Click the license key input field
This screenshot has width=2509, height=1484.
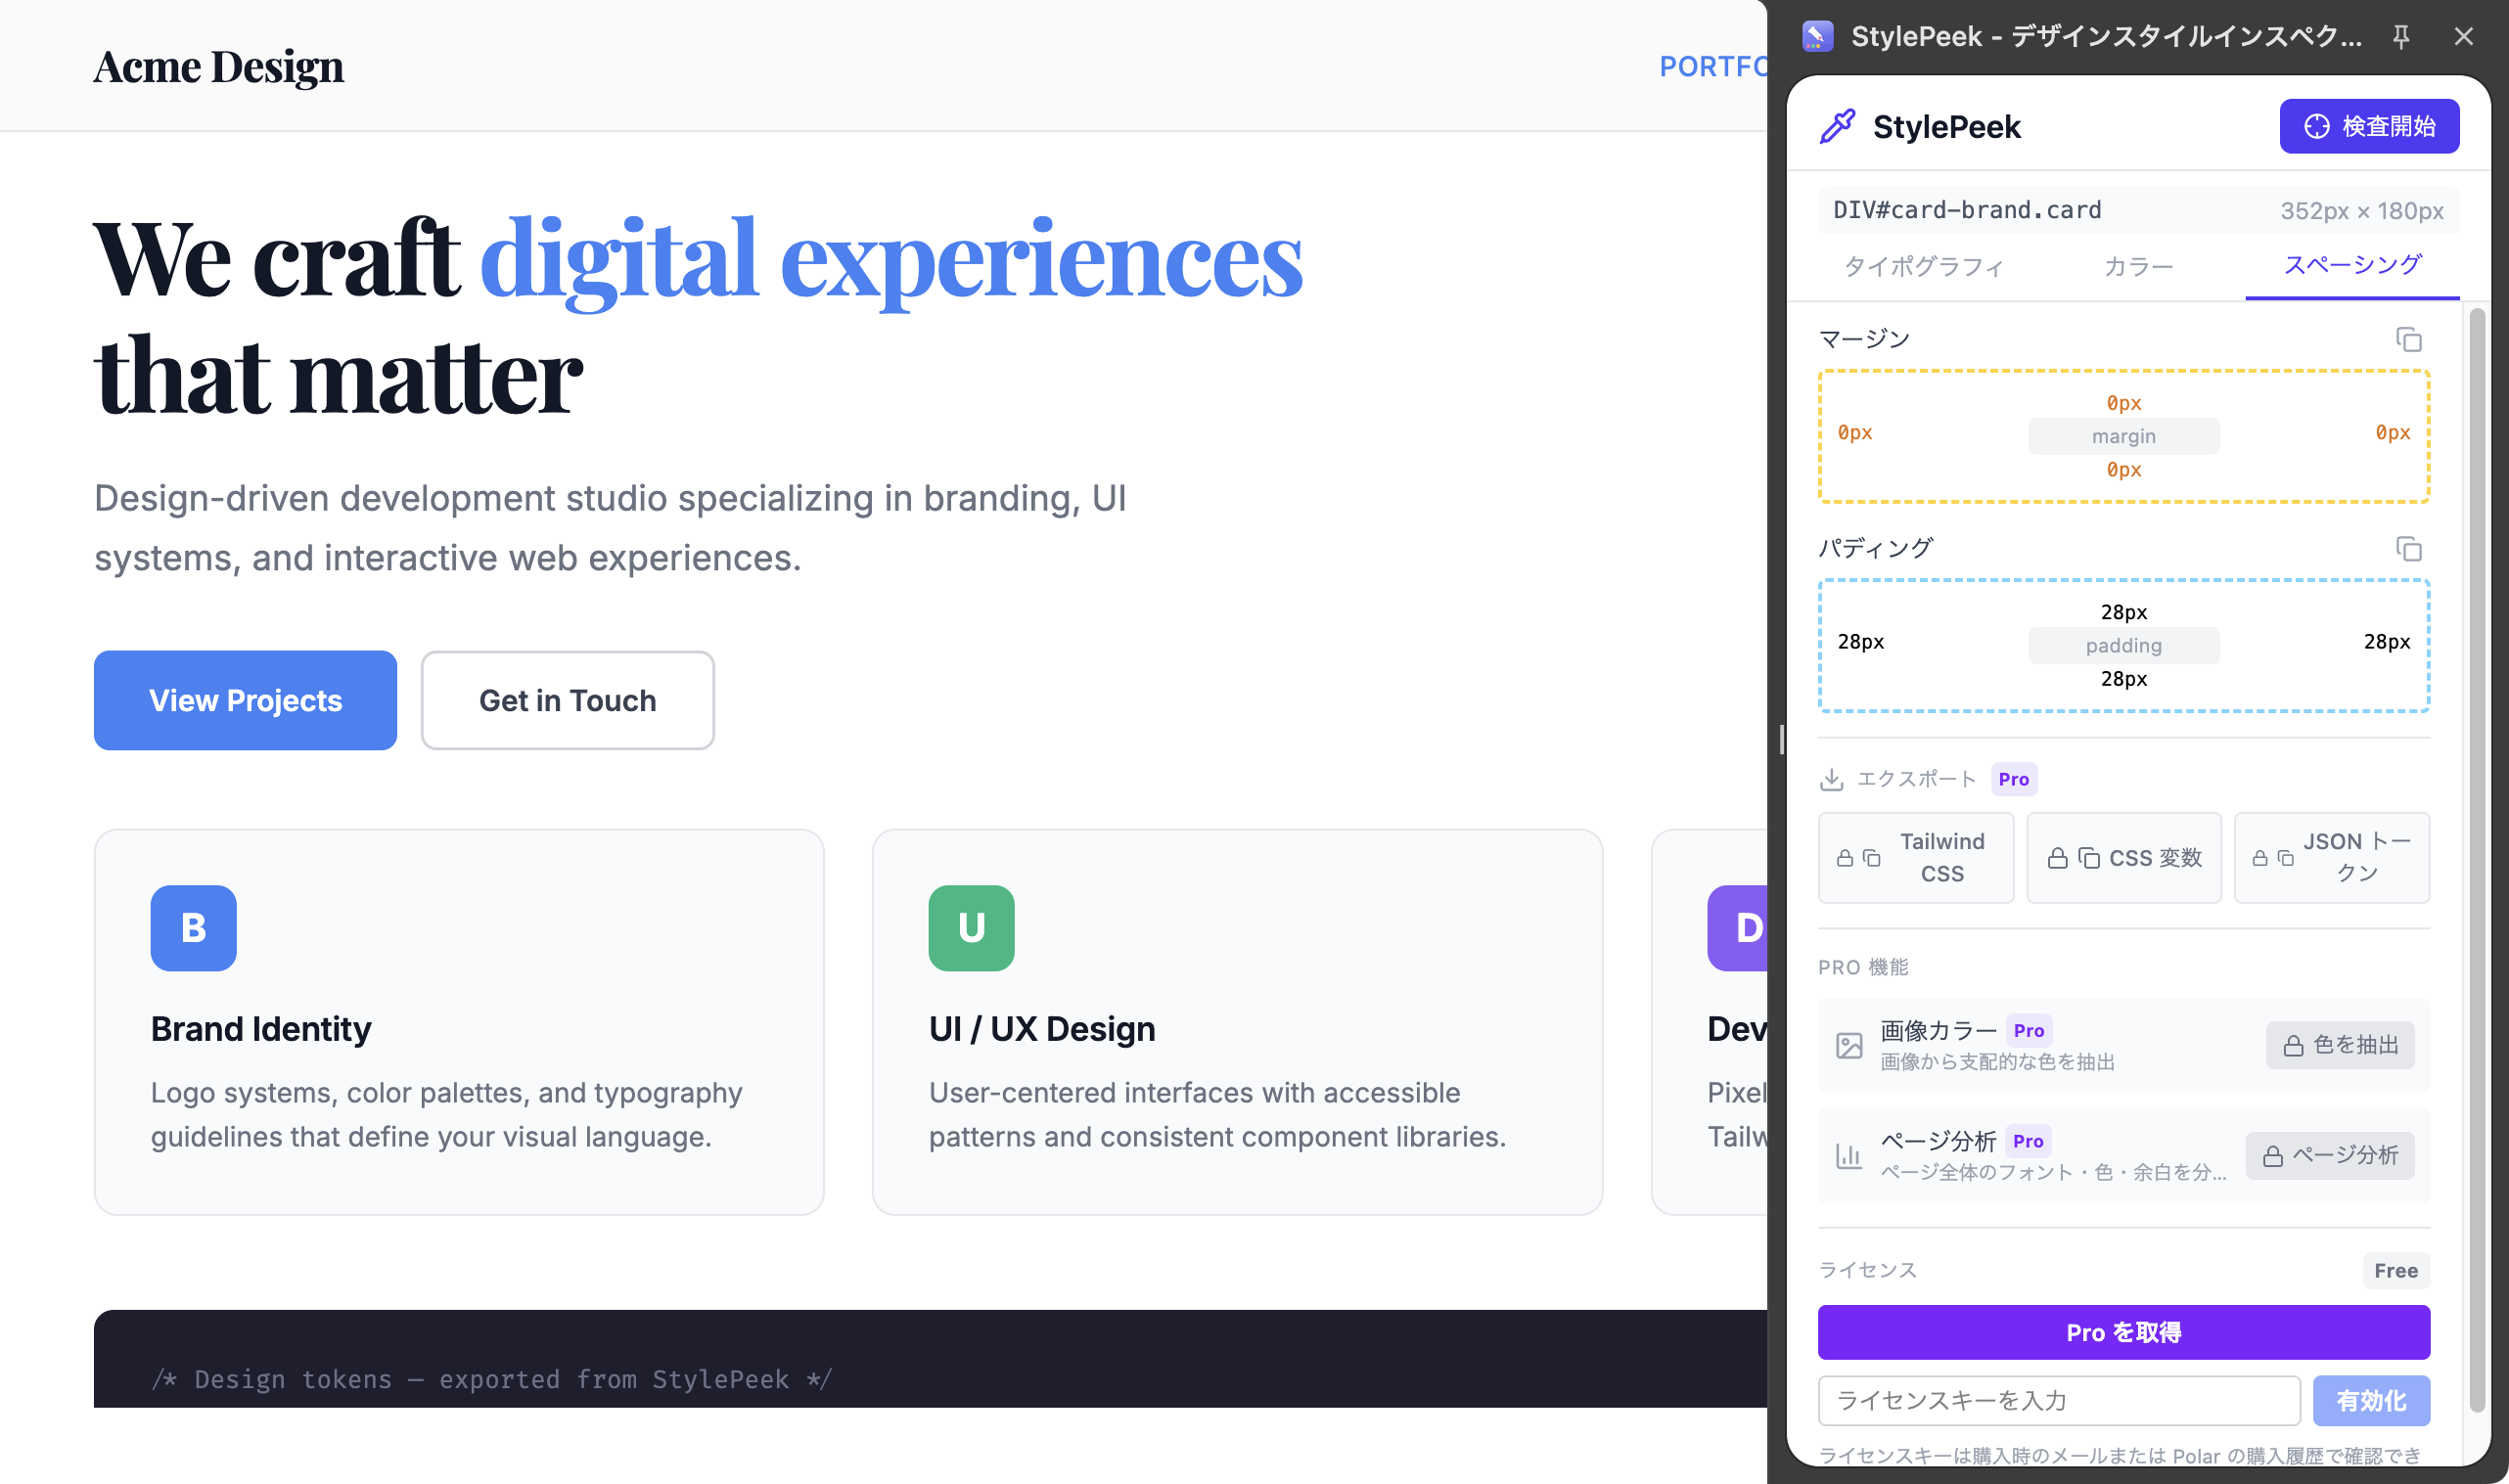(x=2058, y=1400)
